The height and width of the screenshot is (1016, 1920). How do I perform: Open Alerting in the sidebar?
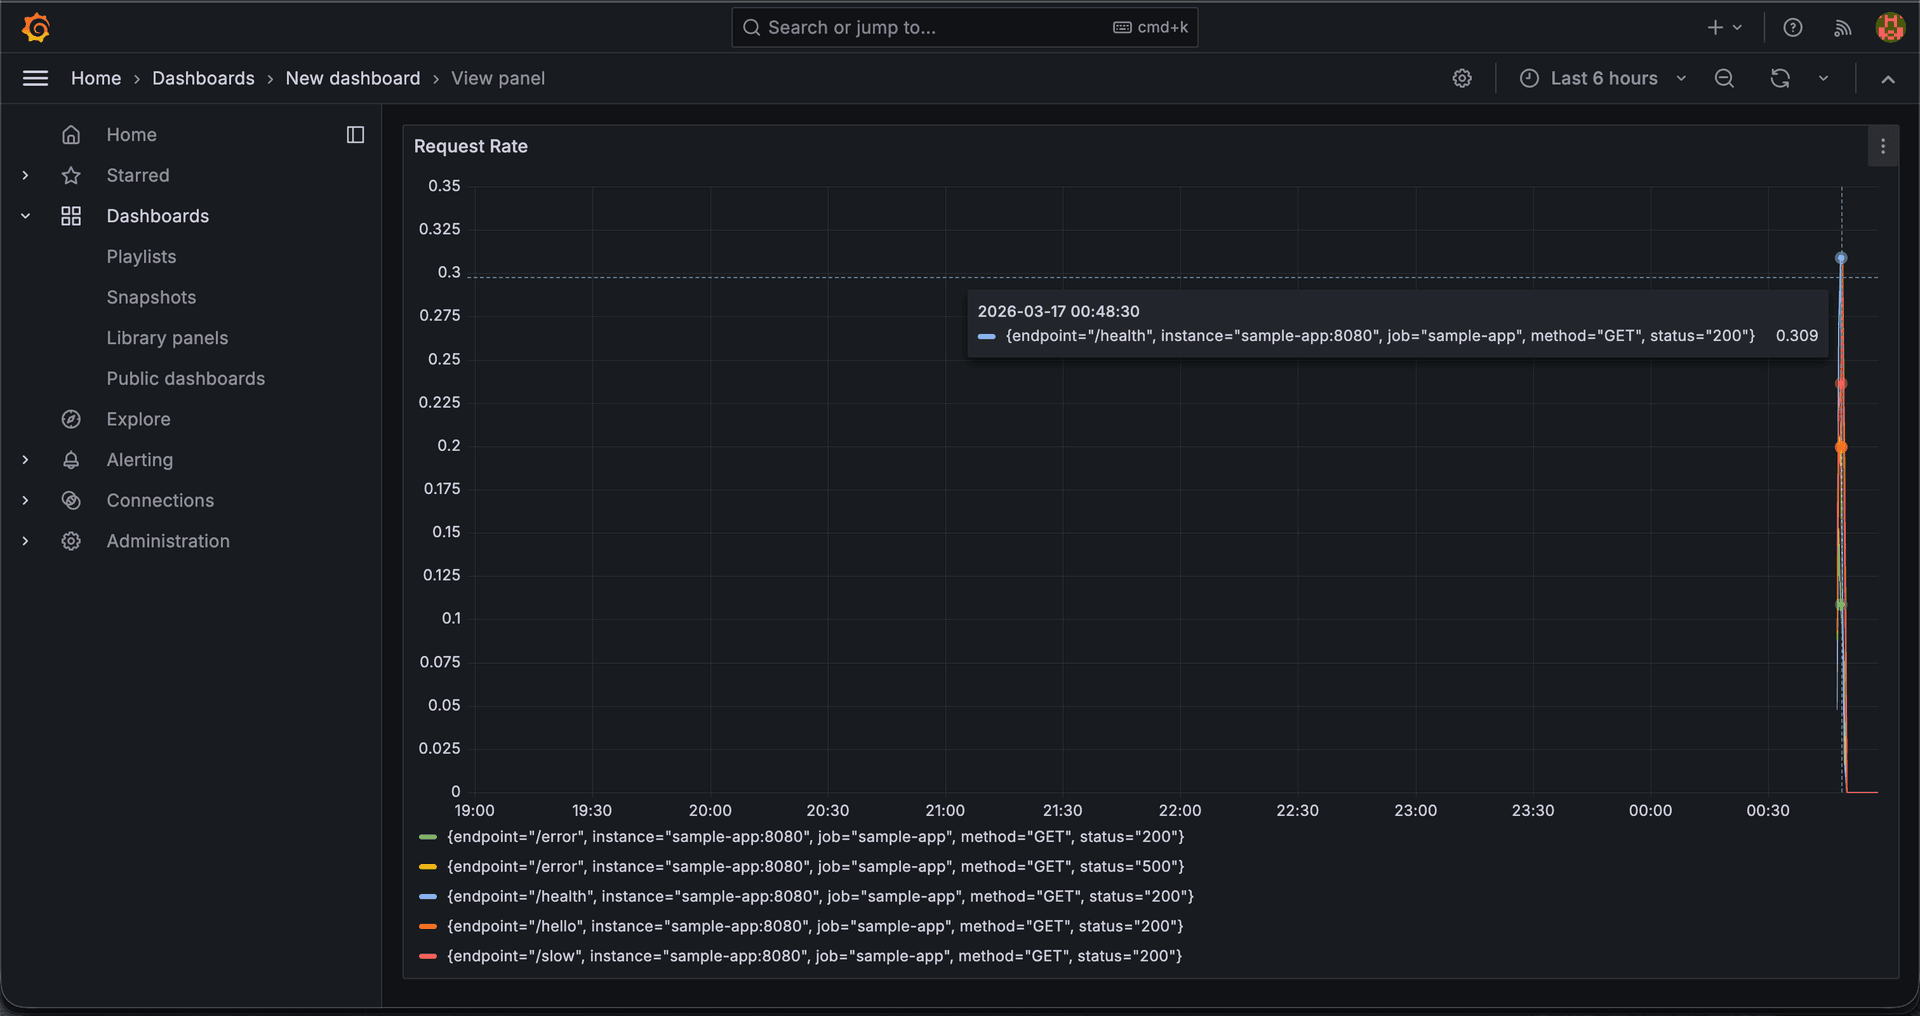pos(139,460)
